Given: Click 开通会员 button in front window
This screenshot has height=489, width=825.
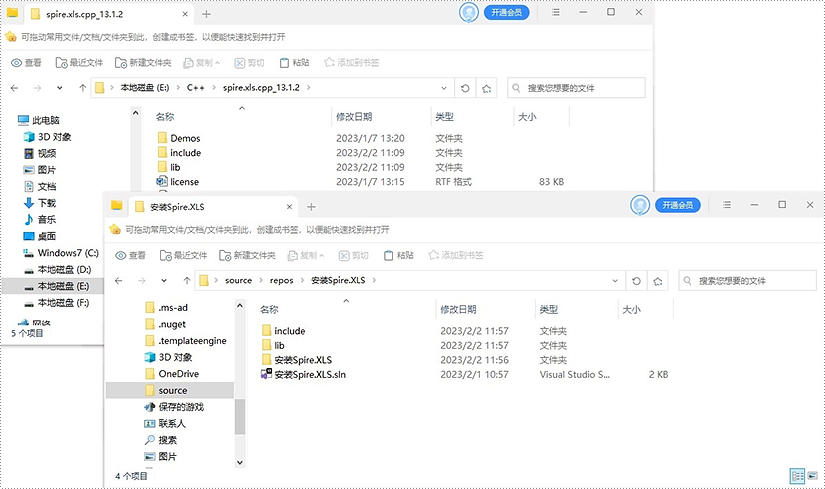Looking at the screenshot, I should click(x=678, y=205).
